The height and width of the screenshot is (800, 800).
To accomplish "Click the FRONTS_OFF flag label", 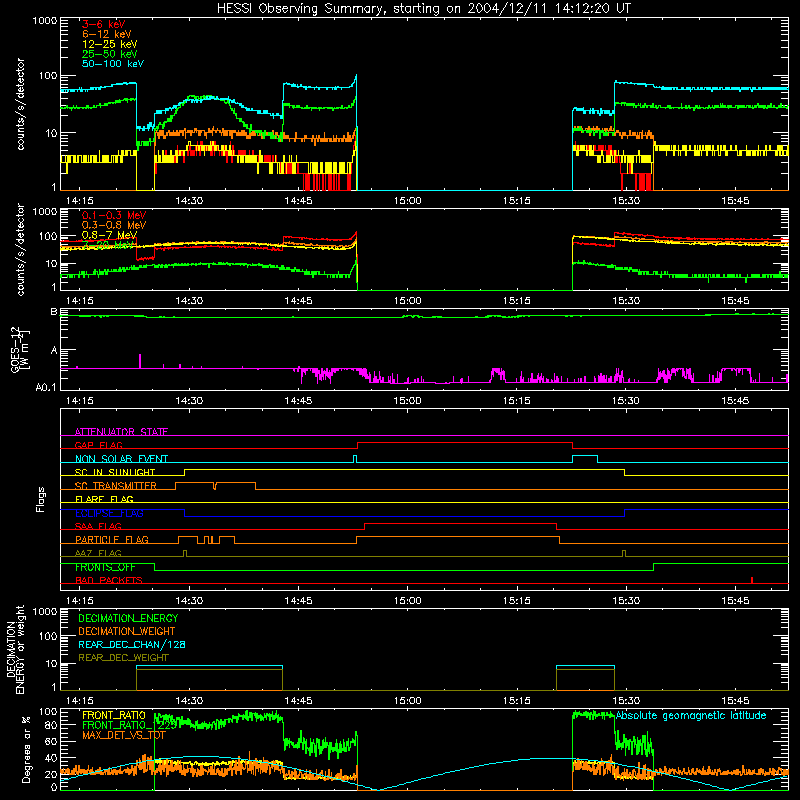I will click(x=105, y=567).
